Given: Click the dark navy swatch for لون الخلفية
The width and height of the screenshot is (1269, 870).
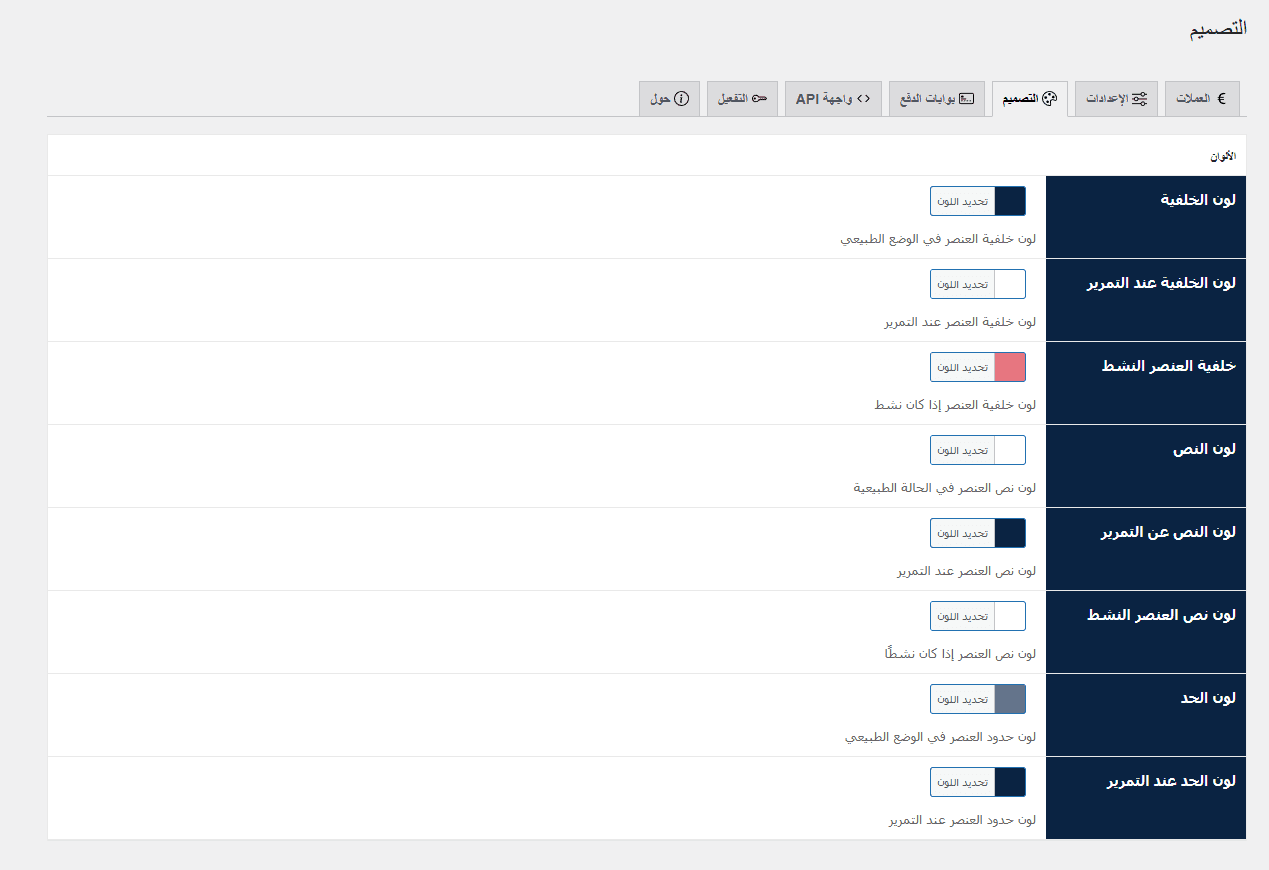Looking at the screenshot, I should pyautogui.click(x=1010, y=201).
